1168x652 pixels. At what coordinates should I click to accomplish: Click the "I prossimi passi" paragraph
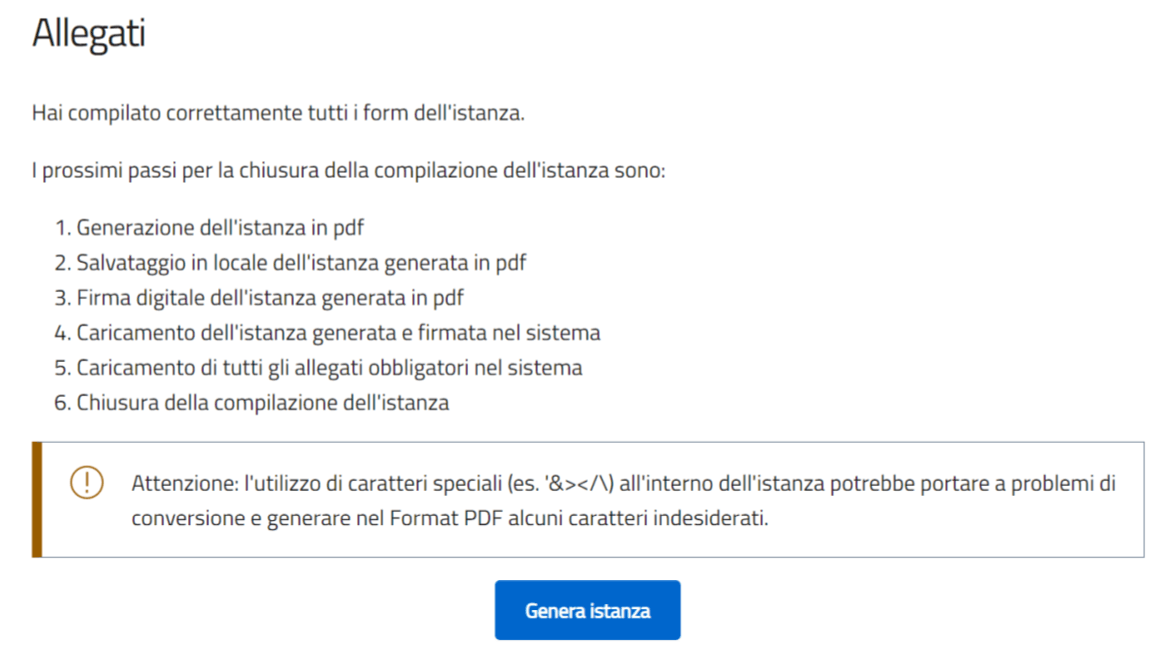(348, 170)
